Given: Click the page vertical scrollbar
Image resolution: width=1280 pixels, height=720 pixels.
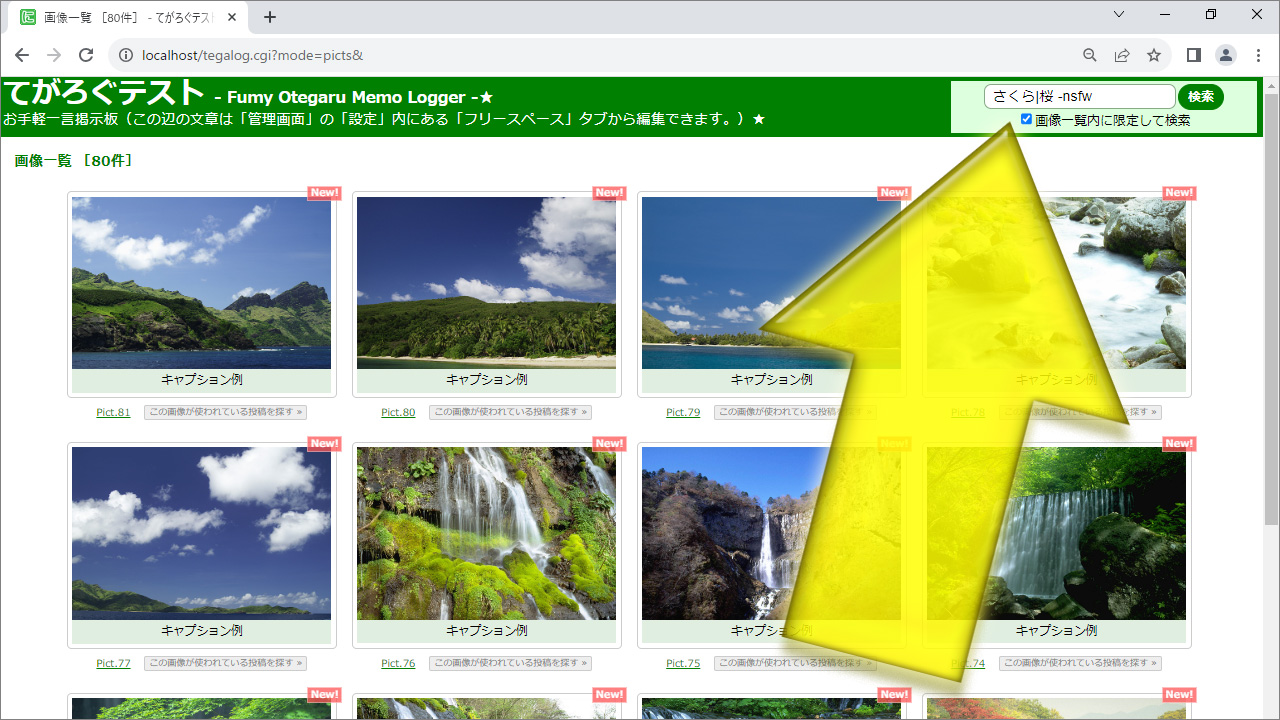Looking at the screenshot, I should pos(1271,310).
